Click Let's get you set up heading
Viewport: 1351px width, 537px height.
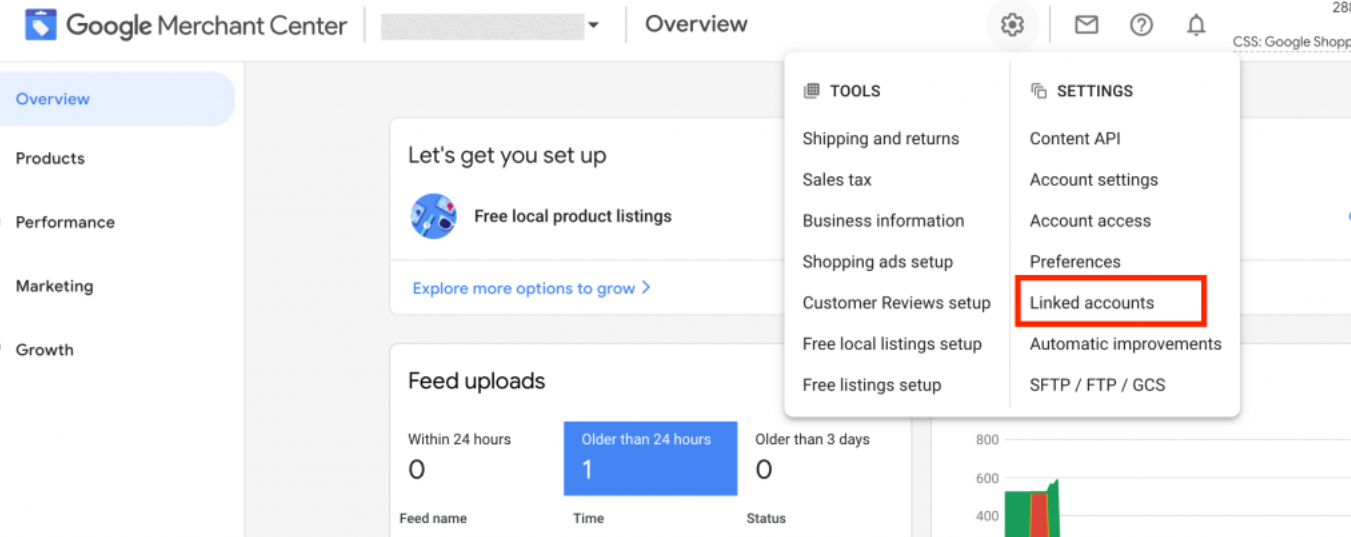pos(507,156)
